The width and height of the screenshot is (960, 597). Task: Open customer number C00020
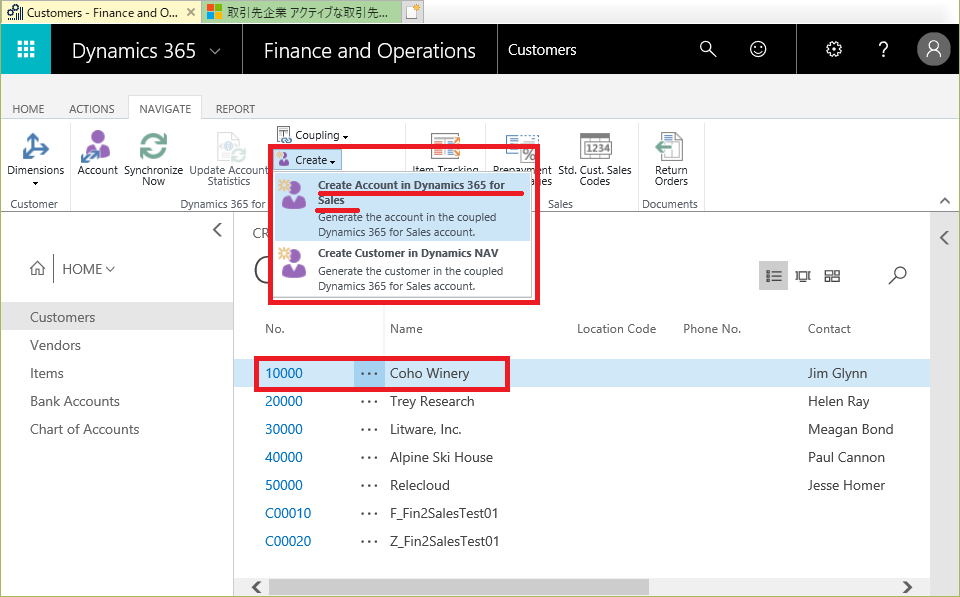click(x=288, y=542)
